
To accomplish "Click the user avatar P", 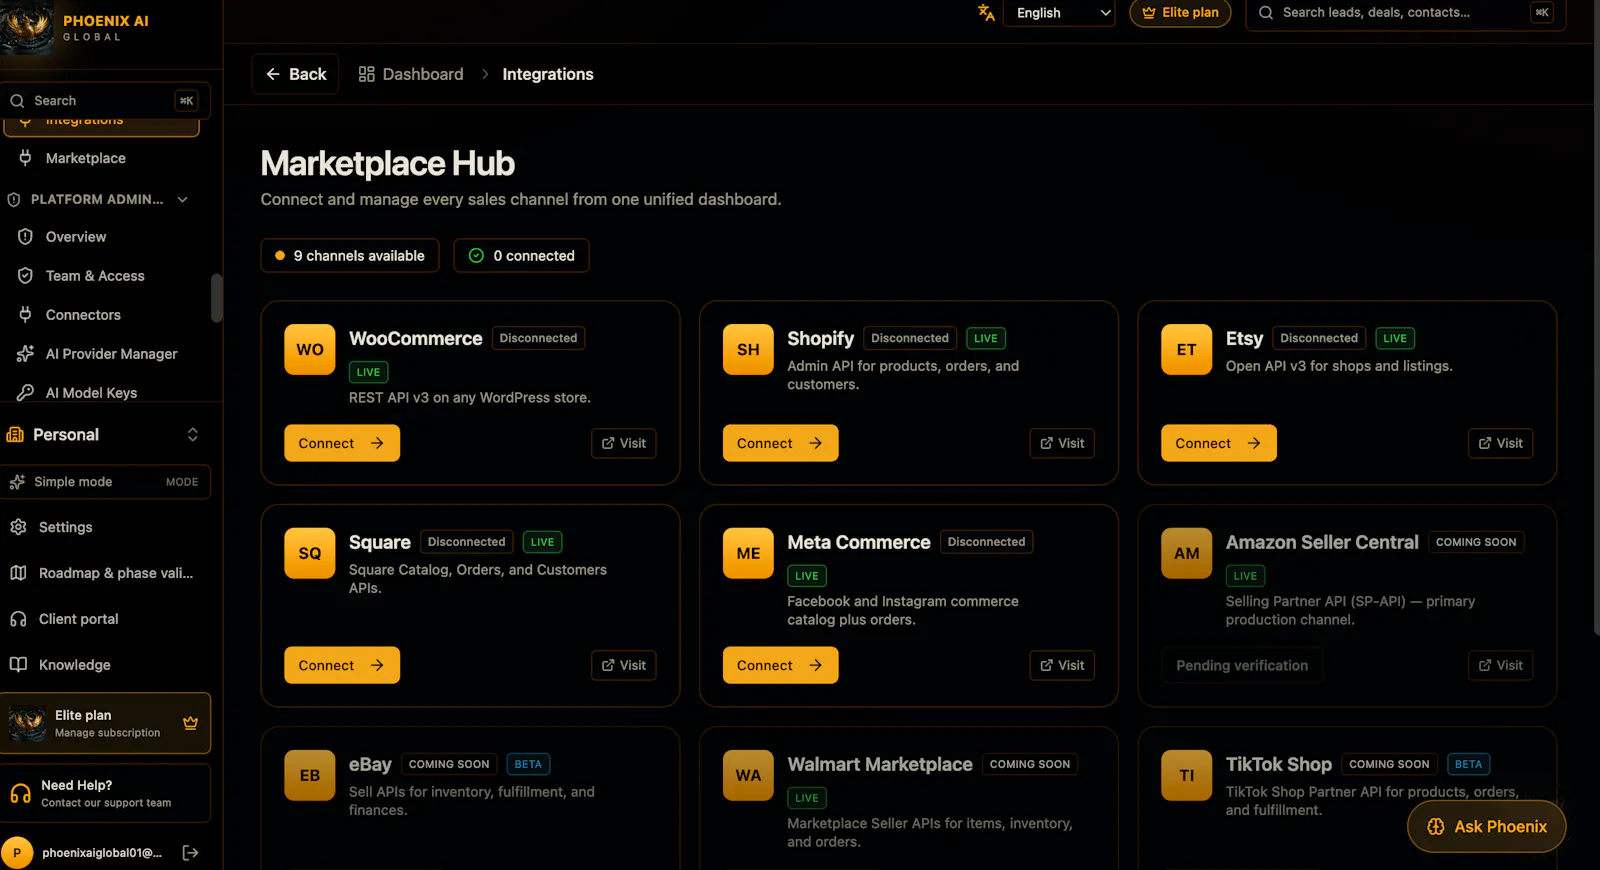I will (17, 853).
